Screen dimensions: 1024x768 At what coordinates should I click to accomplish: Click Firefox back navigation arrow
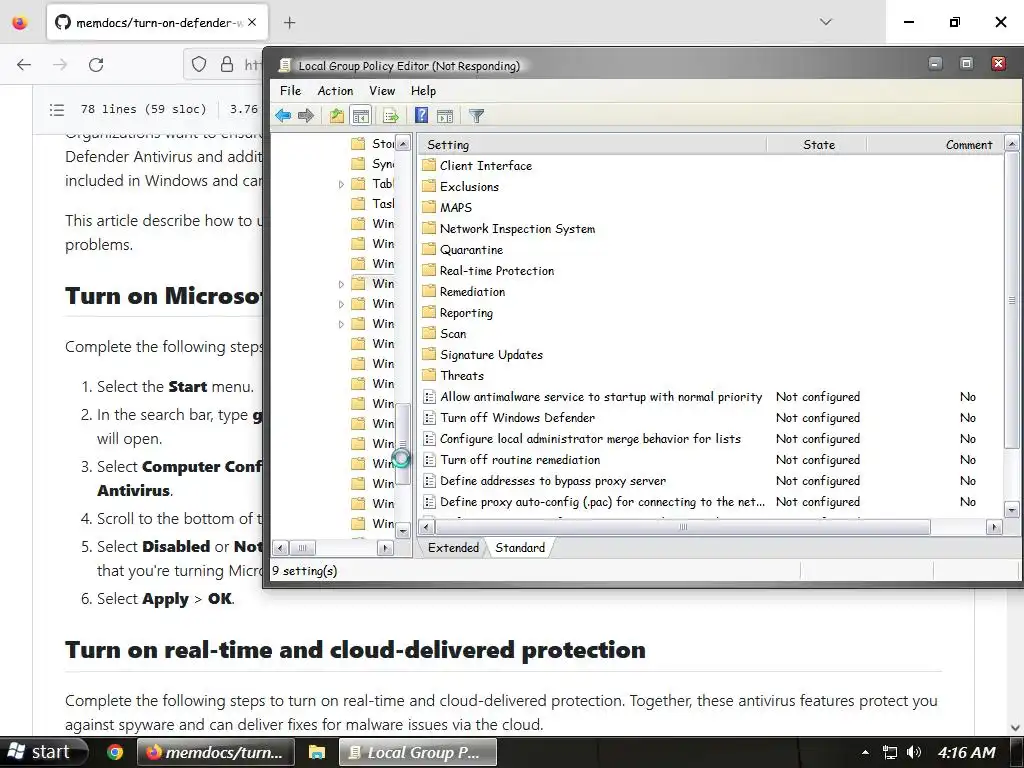24,65
